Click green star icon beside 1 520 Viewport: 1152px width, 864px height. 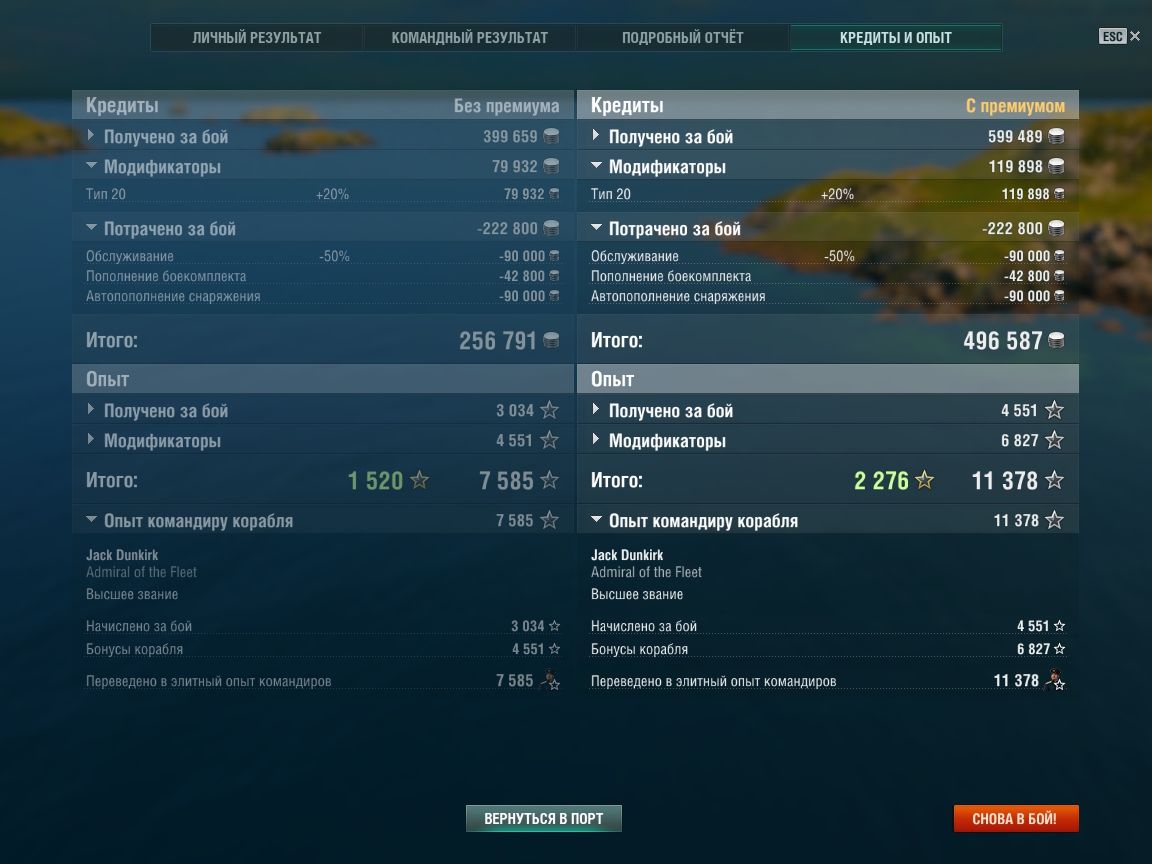[420, 480]
